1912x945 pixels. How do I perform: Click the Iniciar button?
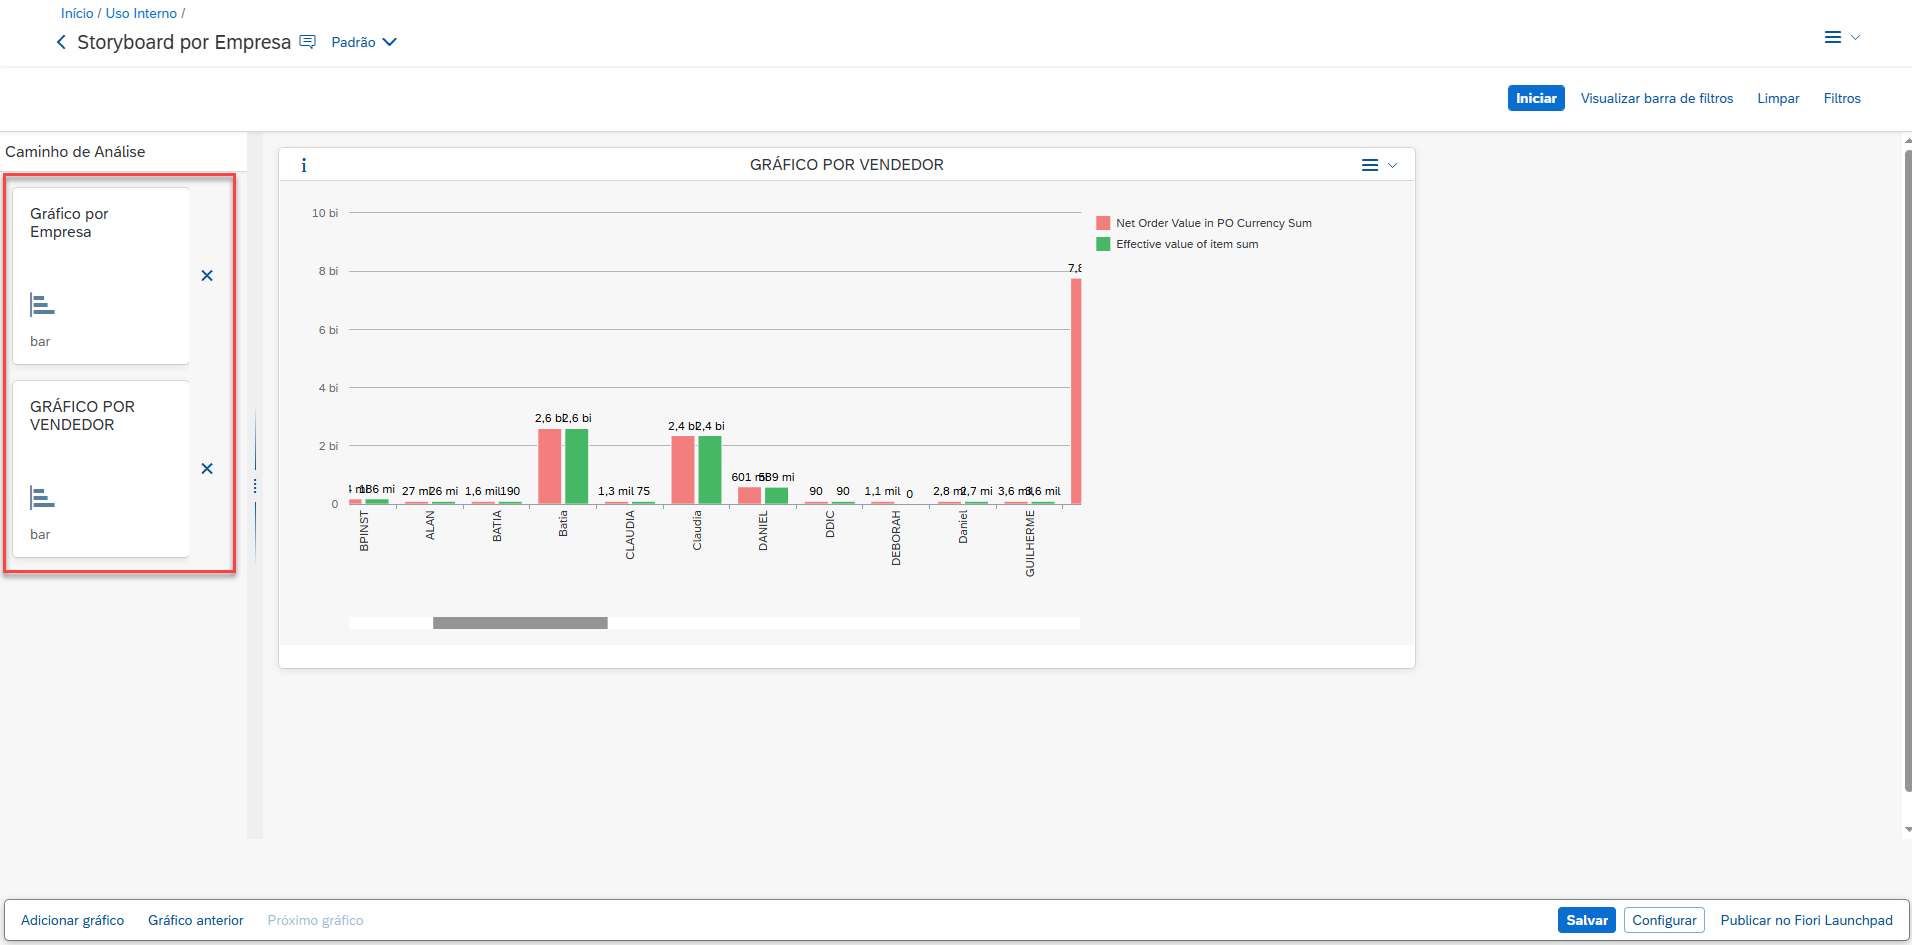pyautogui.click(x=1535, y=98)
